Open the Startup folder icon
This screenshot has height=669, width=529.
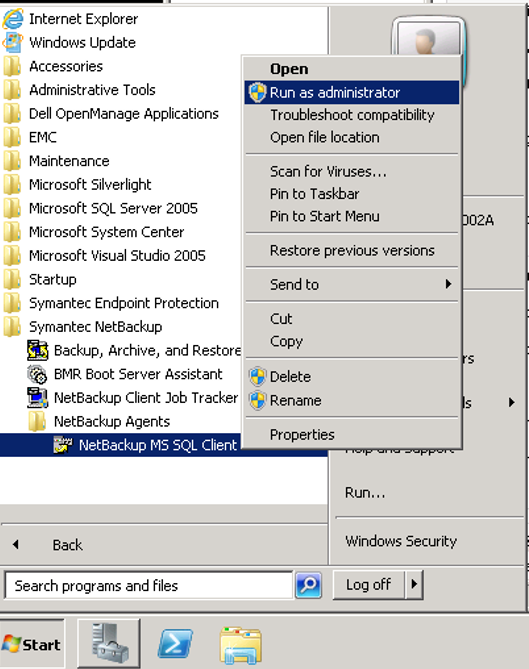(12, 279)
